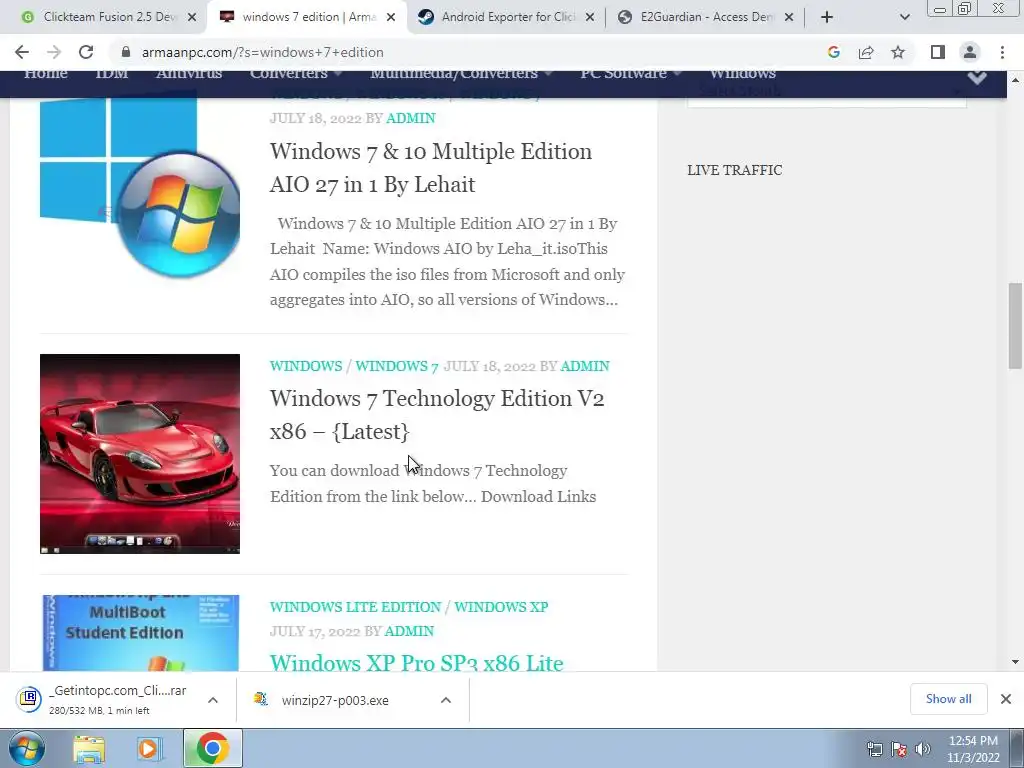Open Windows 7 Technology Edition V2 article
The image size is (1024, 768).
[437, 415]
